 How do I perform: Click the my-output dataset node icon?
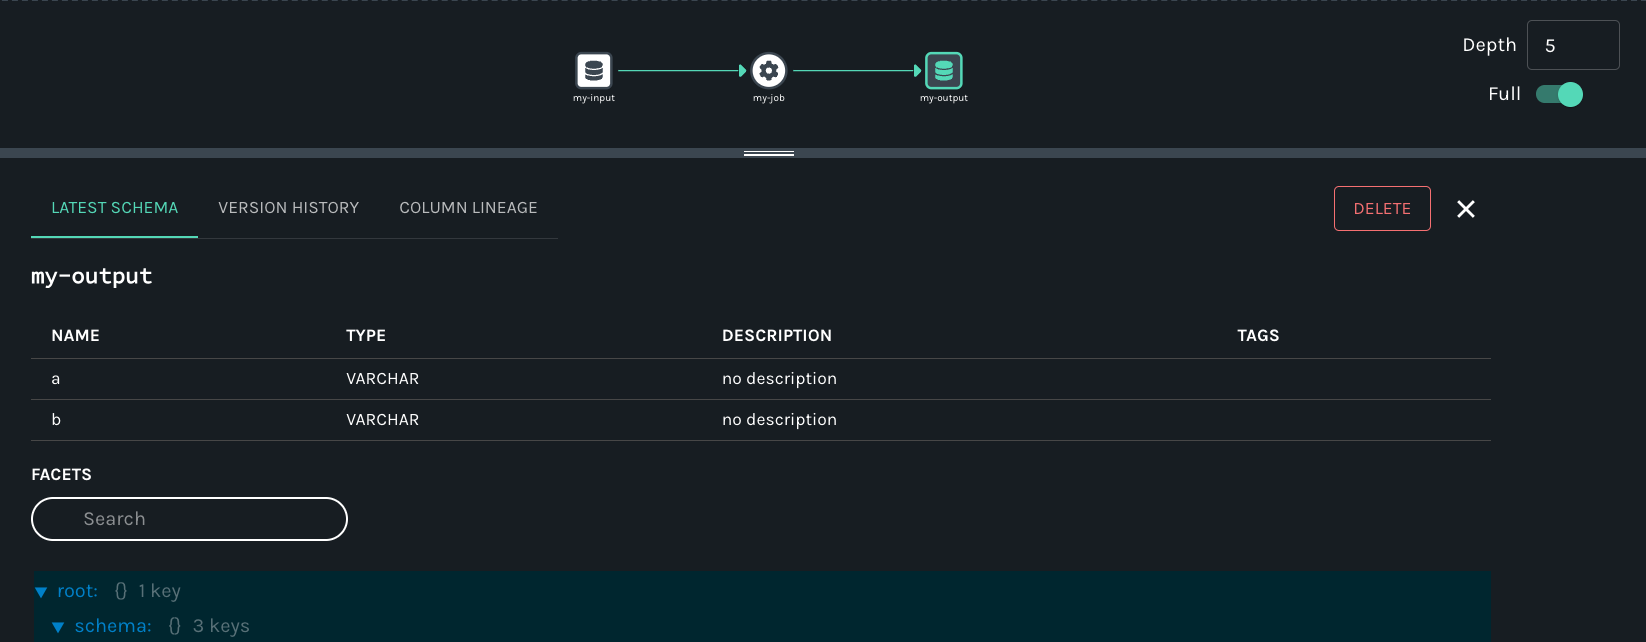click(x=944, y=71)
